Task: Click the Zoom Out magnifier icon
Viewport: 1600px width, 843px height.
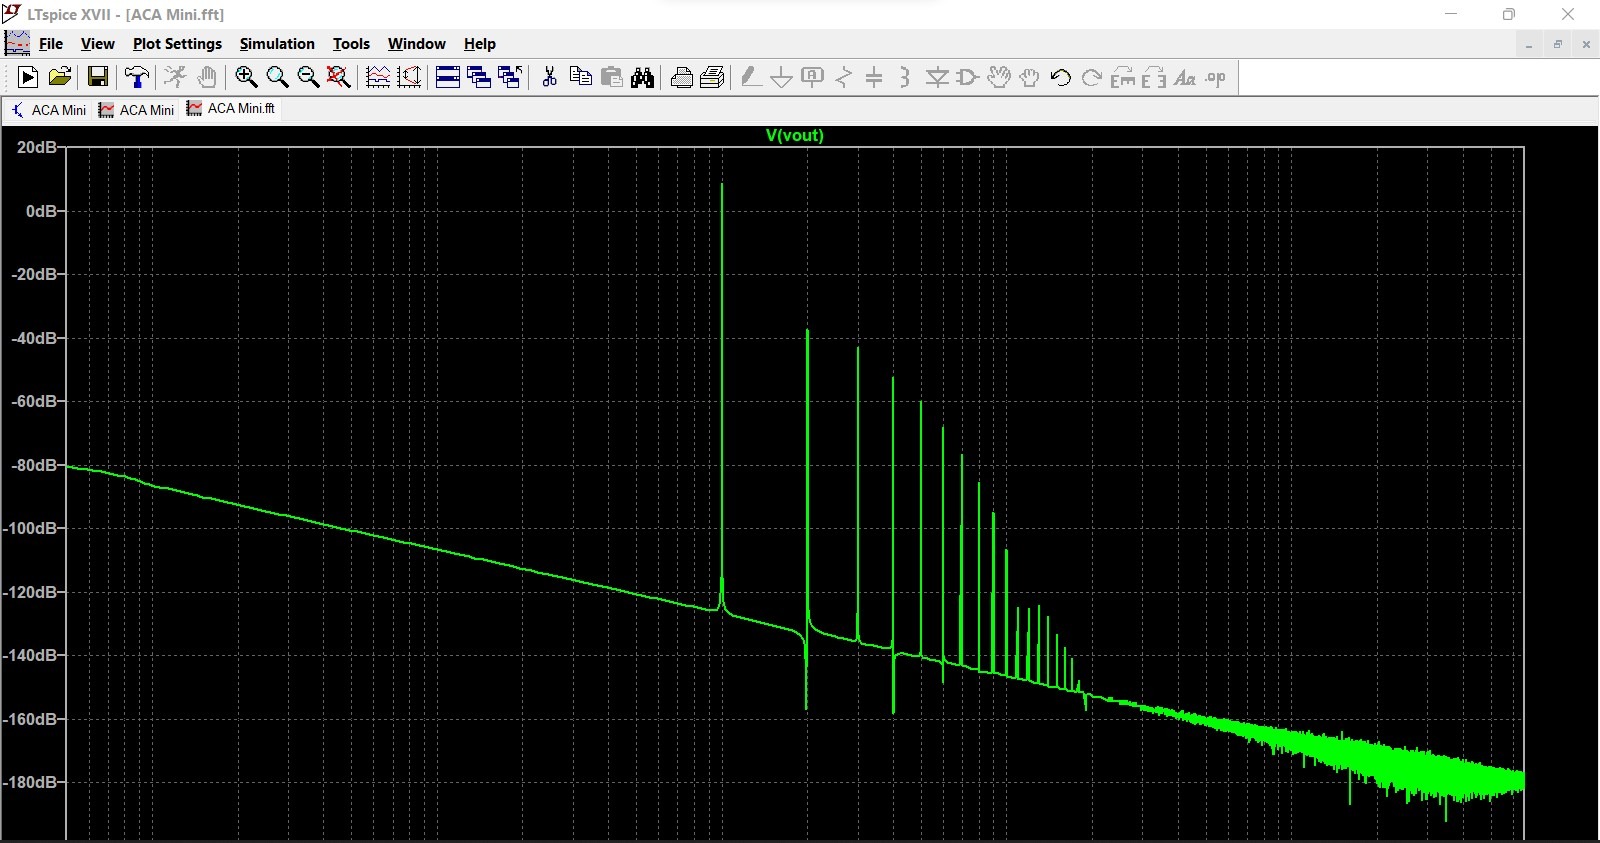Action: [x=308, y=77]
